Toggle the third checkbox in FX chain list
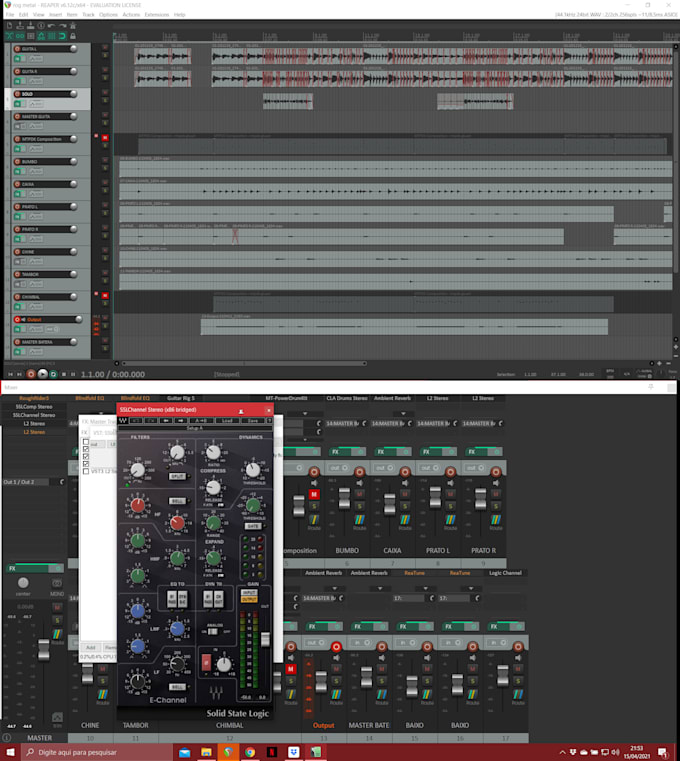Screen dimensions: 680x761 [x=86, y=457]
